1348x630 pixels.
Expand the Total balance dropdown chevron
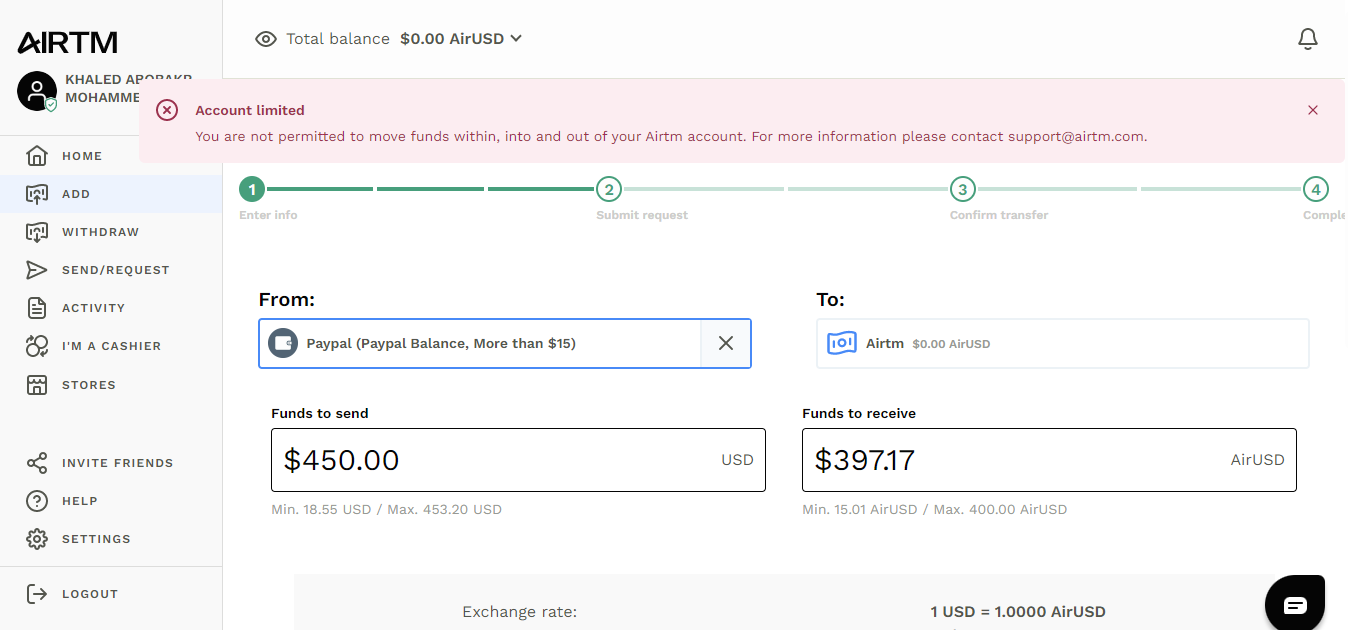click(x=516, y=39)
